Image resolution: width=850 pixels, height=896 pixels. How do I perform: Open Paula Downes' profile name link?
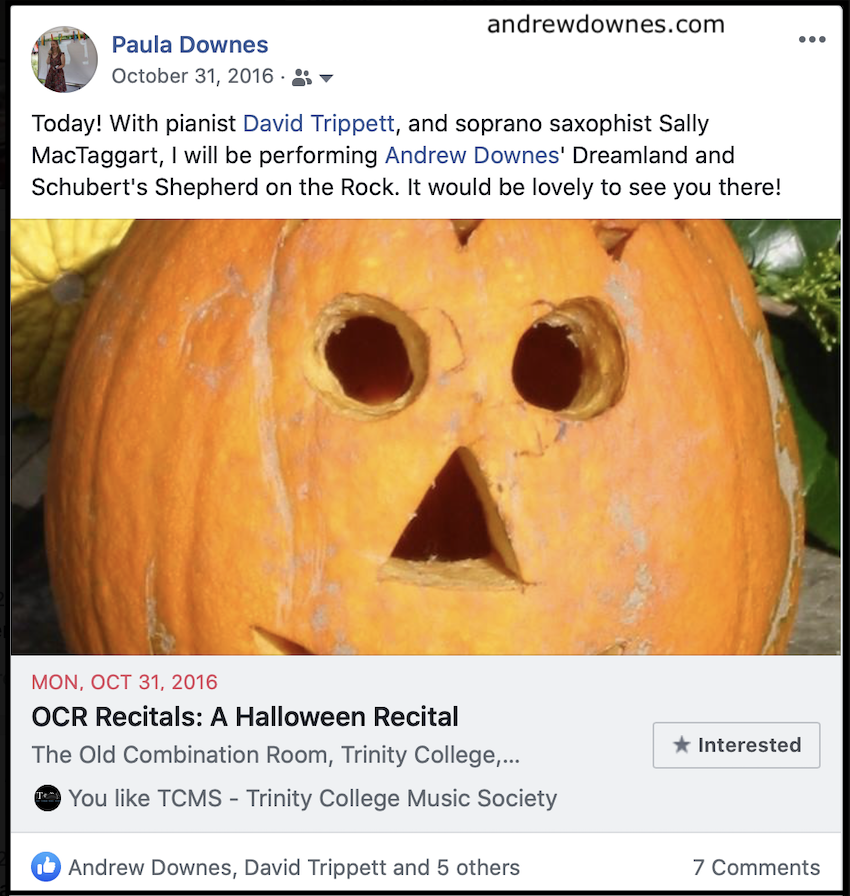click(190, 45)
